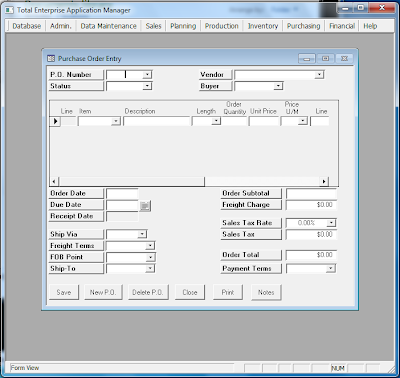Image resolution: width=400 pixels, height=378 pixels.
Task: Click the Order Quantity field in grid
Action: 234,121
